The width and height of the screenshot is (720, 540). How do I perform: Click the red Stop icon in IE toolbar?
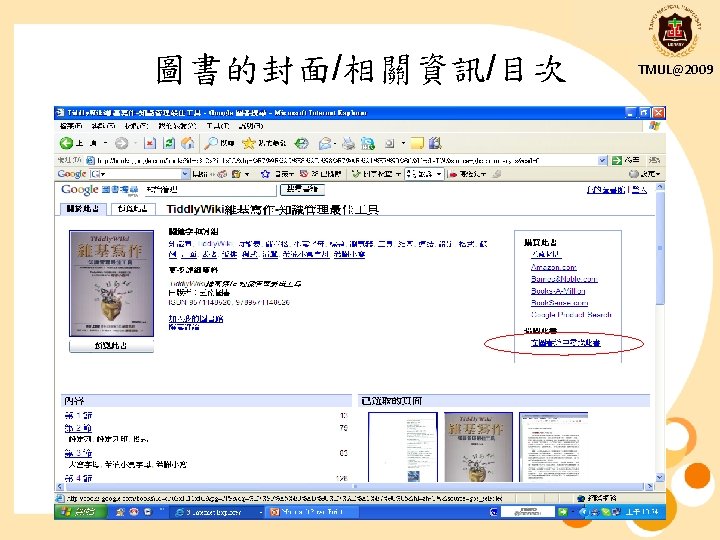150,144
